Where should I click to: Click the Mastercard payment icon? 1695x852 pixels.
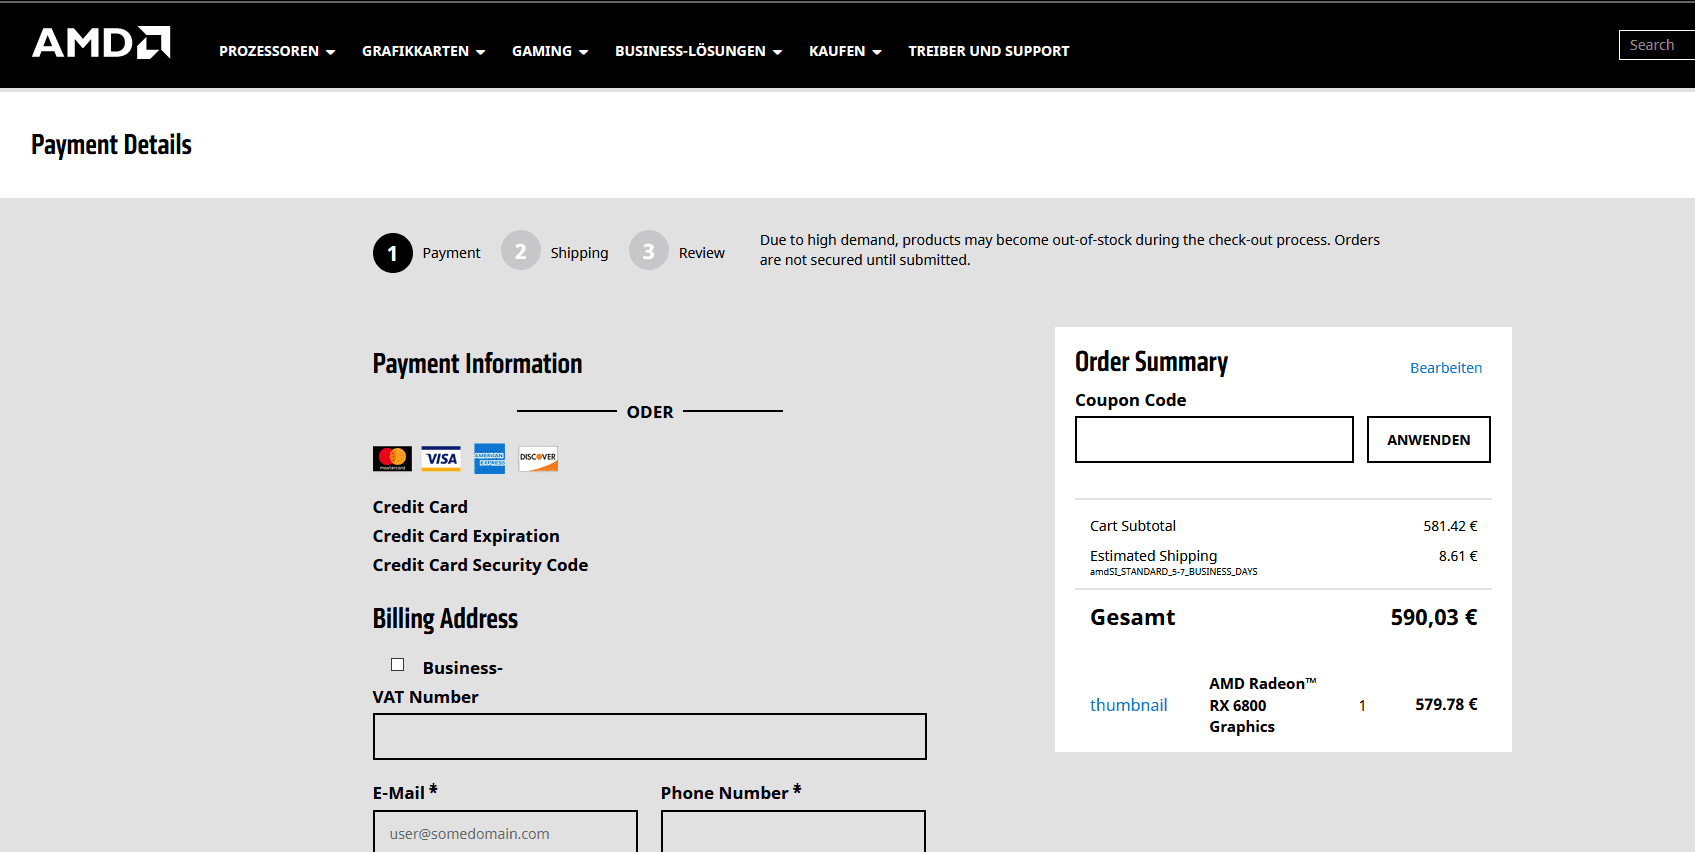pyautogui.click(x=392, y=459)
